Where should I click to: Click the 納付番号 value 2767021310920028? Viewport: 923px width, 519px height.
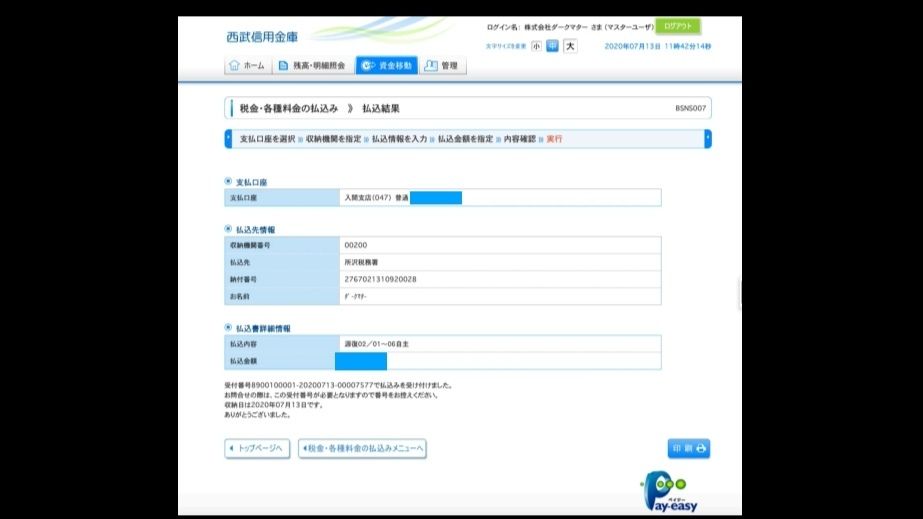click(380, 279)
